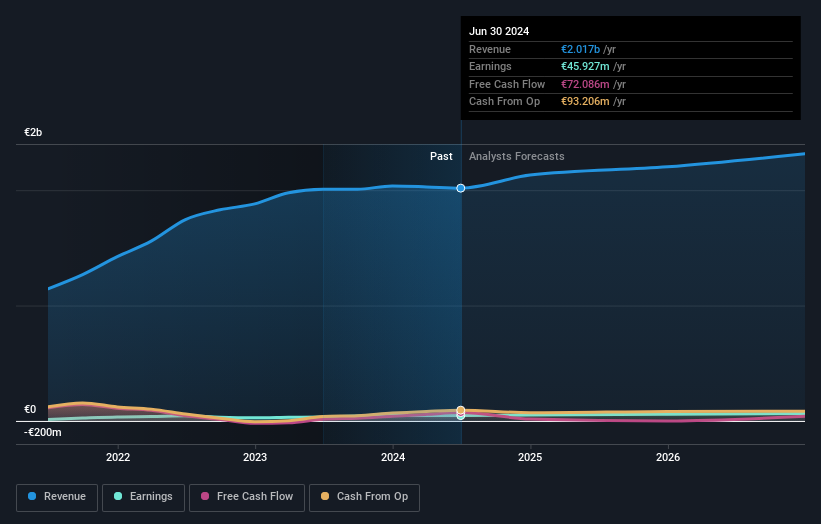Click the 2023 x-axis label

click(x=255, y=458)
